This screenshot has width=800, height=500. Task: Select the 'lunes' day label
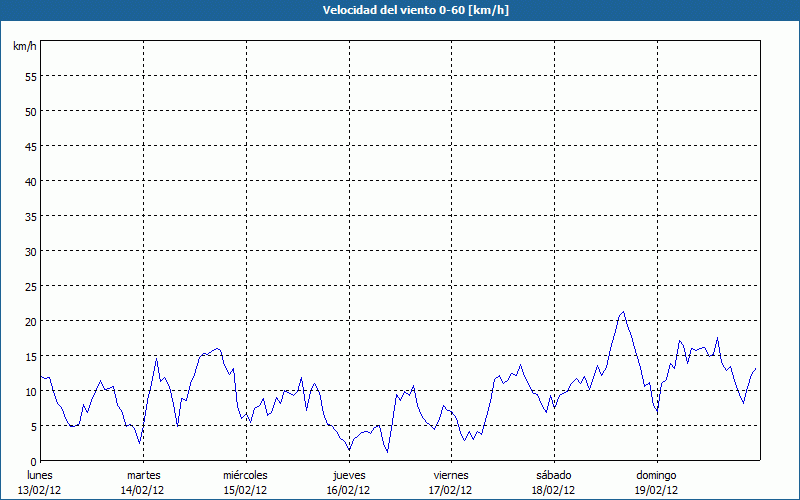40,475
